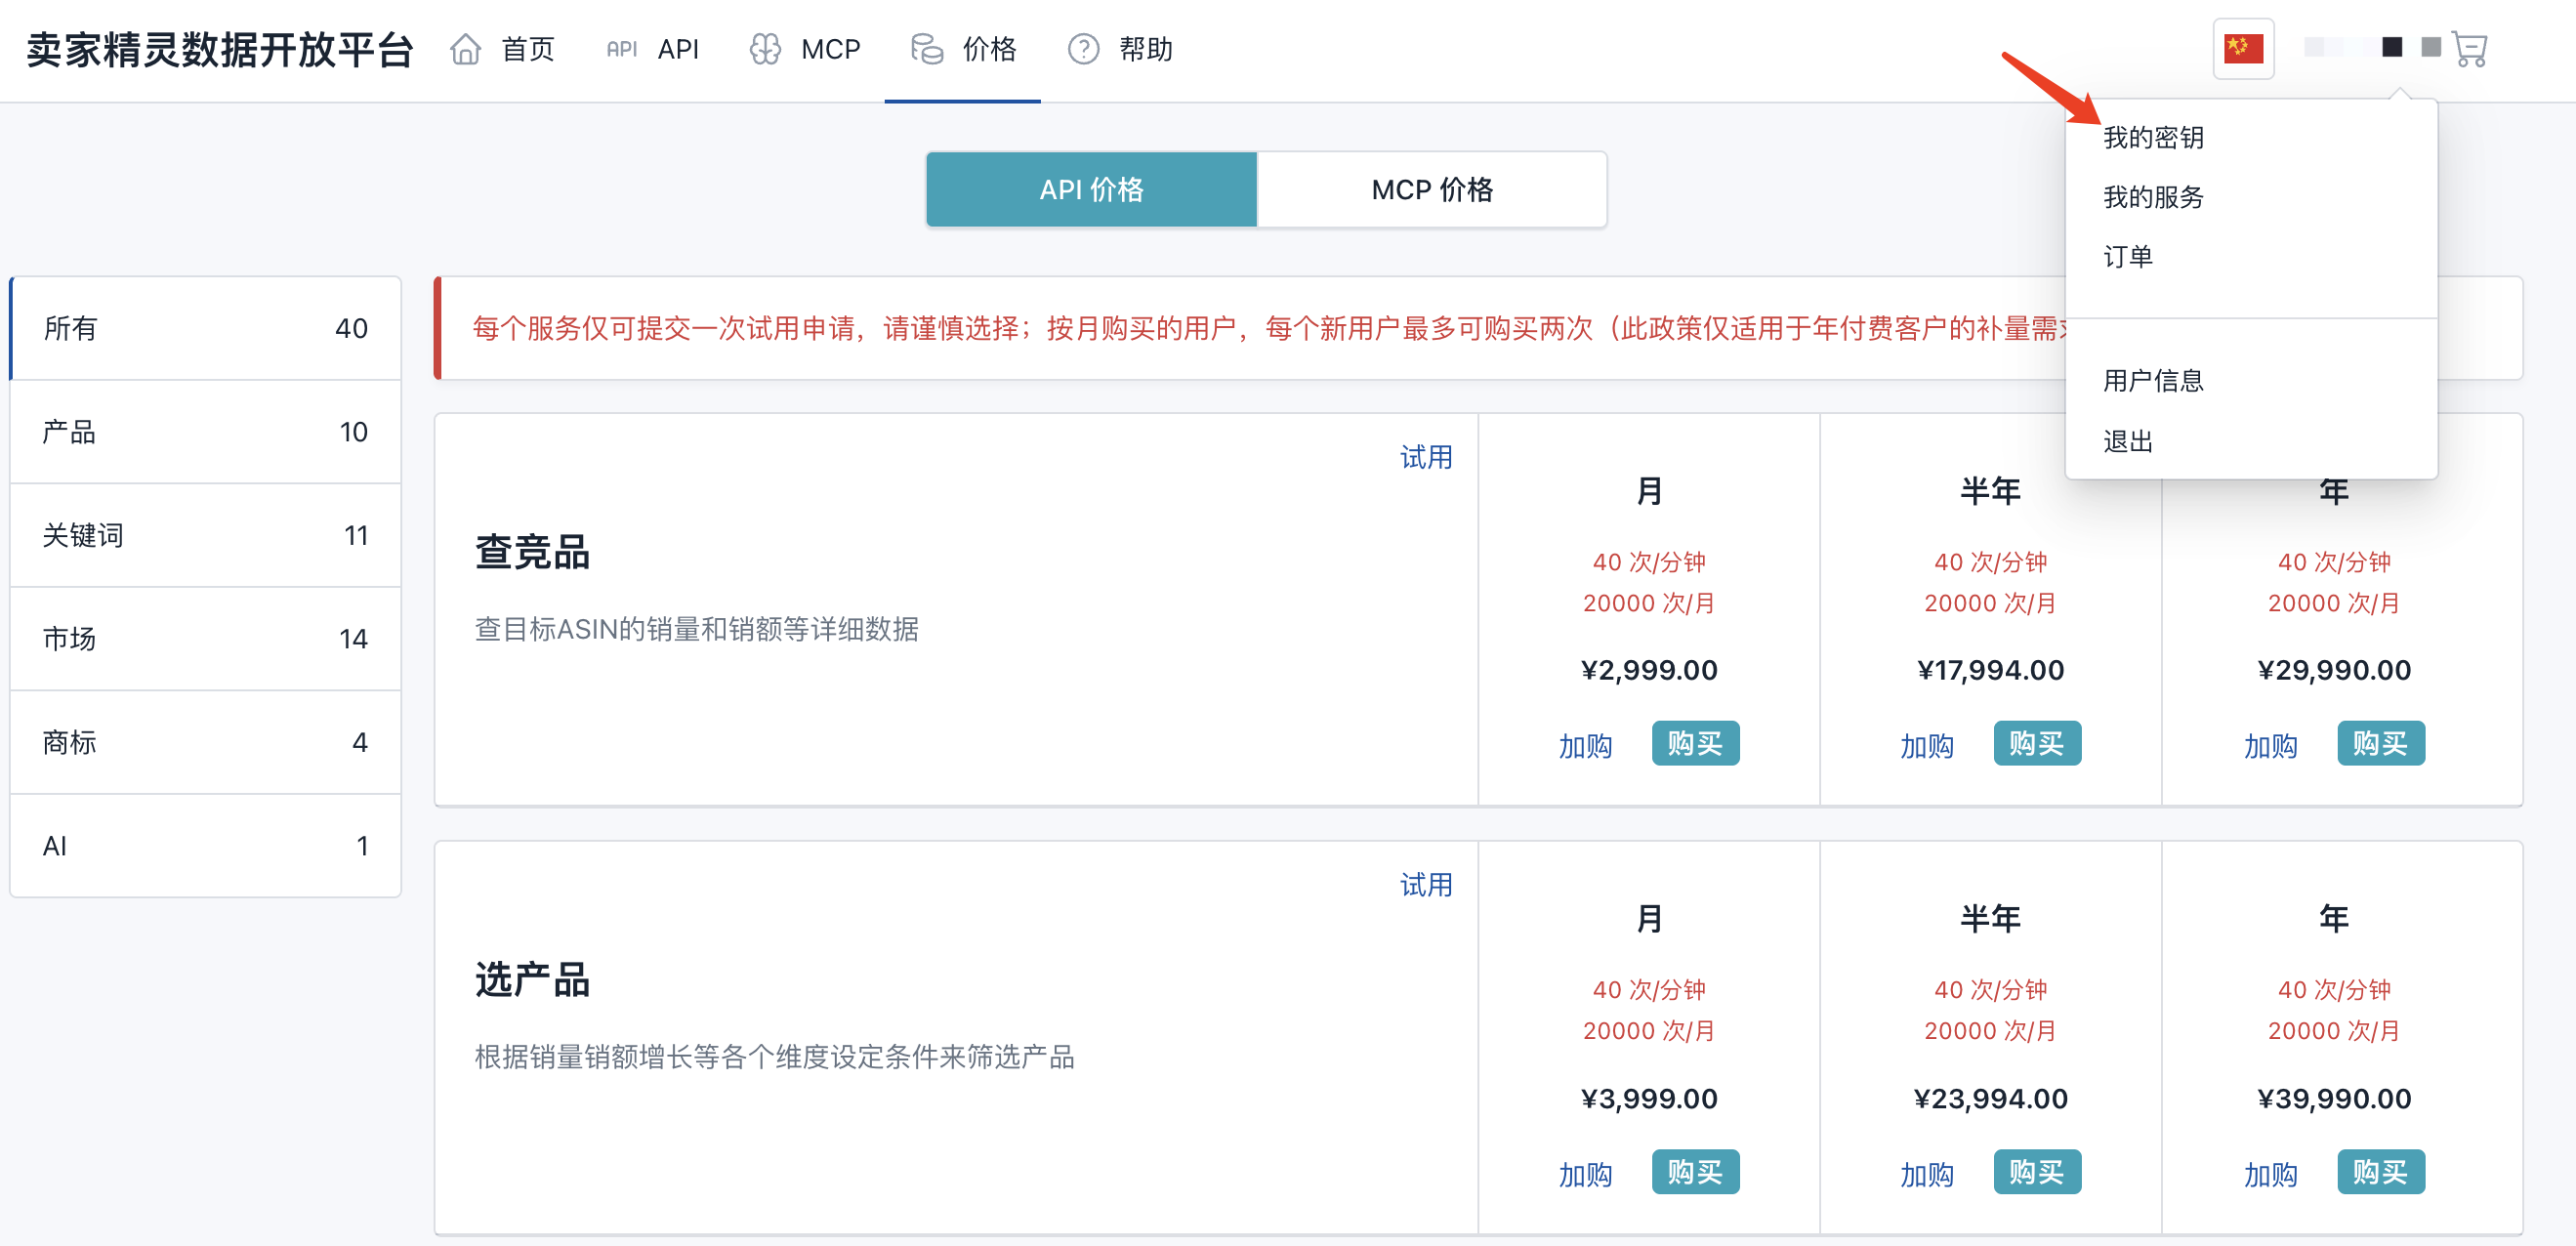Click the home icon beside 首页

pos(465,49)
